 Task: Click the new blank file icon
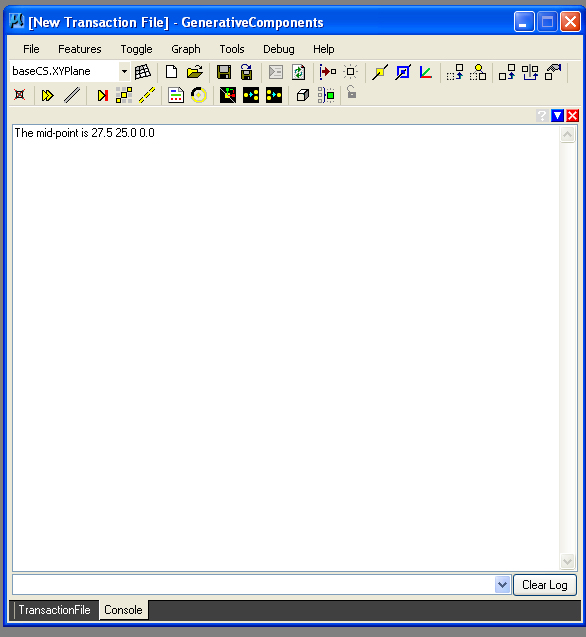tap(171, 72)
